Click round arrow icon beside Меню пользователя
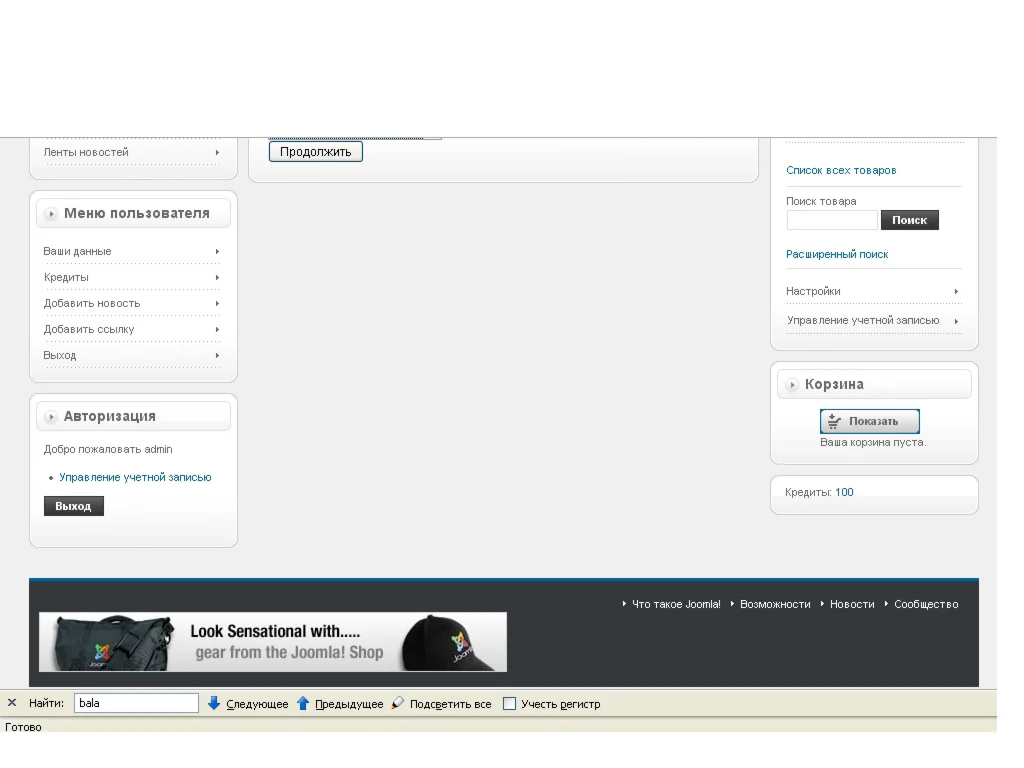Image resolution: width=1024 pixels, height=768 pixels. [51, 214]
